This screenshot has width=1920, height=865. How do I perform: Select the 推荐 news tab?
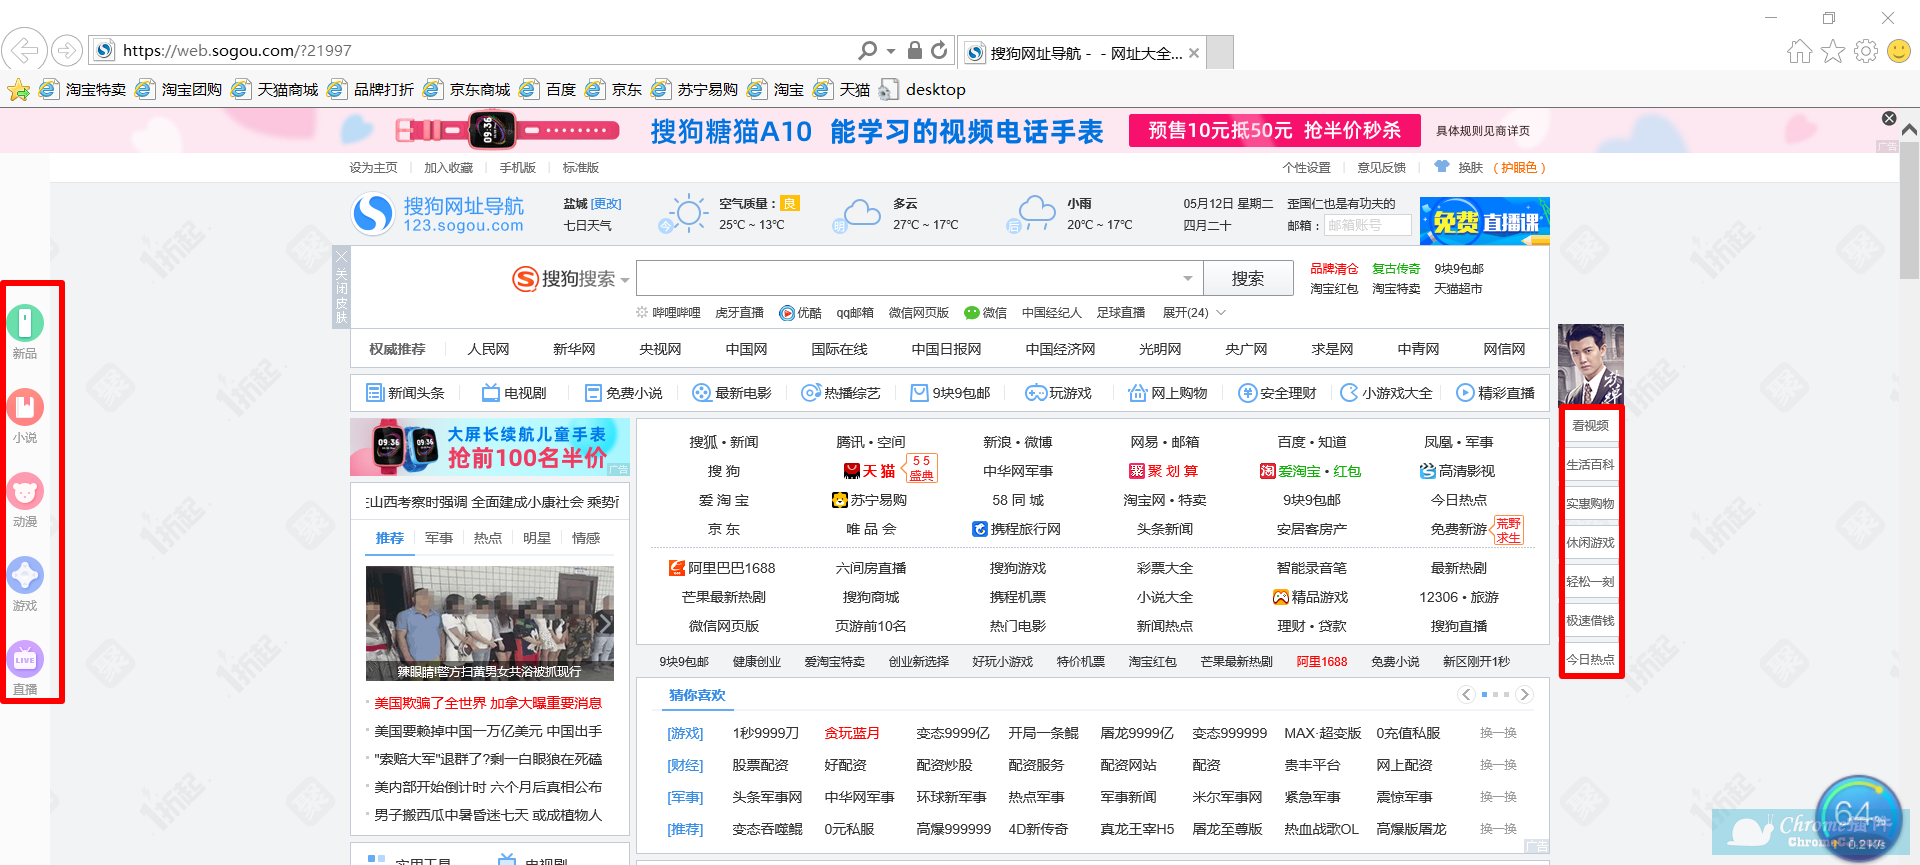[x=390, y=538]
